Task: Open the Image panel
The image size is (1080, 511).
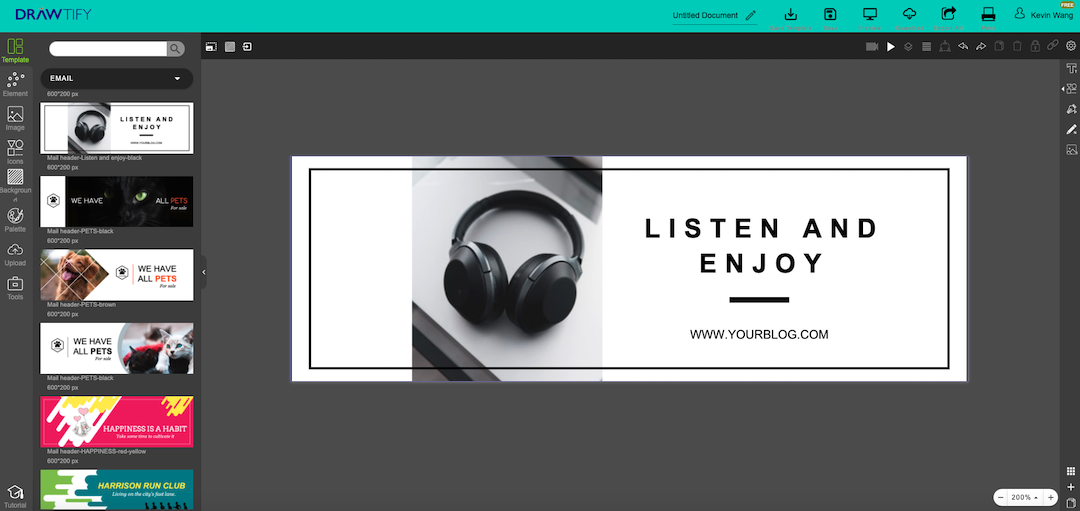Action: pos(15,118)
